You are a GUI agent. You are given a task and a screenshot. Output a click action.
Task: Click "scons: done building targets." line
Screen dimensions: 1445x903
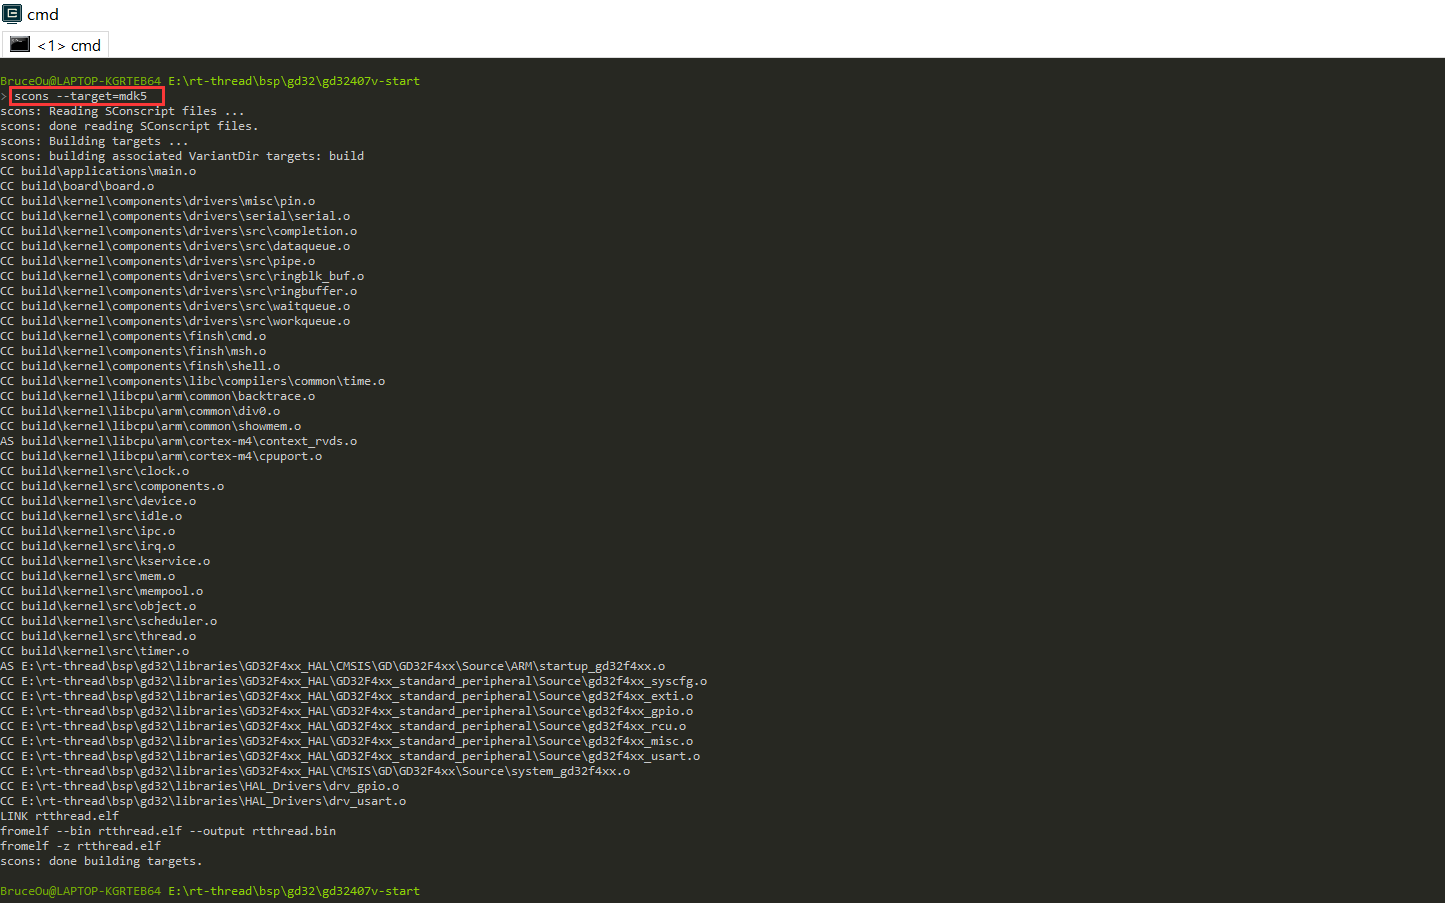point(101,861)
